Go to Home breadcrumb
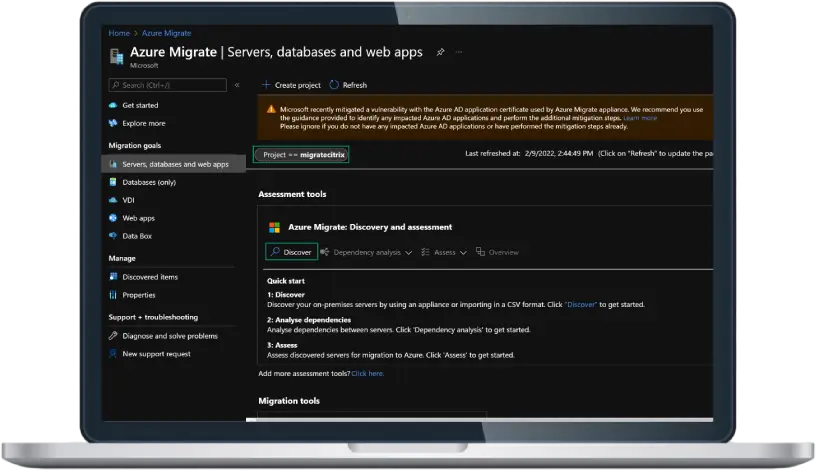Image resolution: width=816 pixels, height=470 pixels. tap(119, 33)
